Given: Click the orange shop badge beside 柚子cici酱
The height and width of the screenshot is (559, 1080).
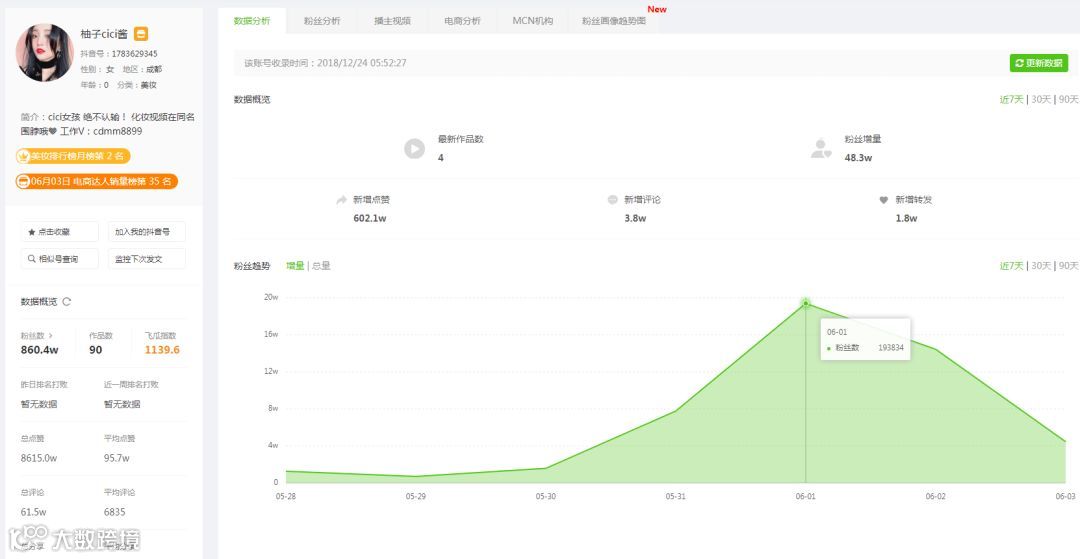Looking at the screenshot, I should click(141, 34).
